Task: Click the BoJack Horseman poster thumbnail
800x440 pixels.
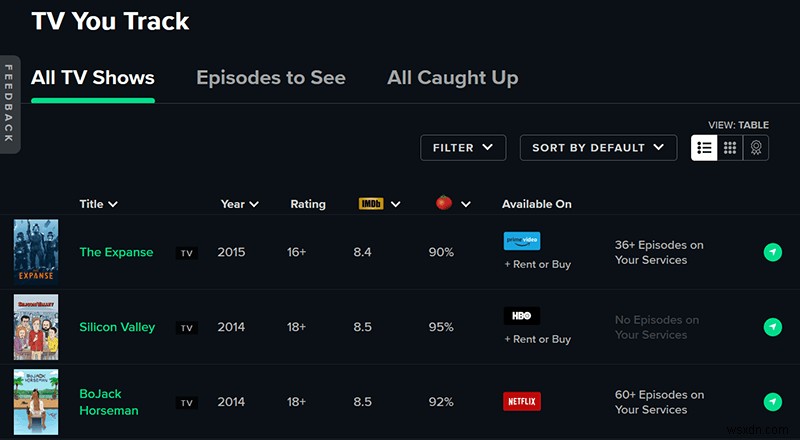Action: 36,402
